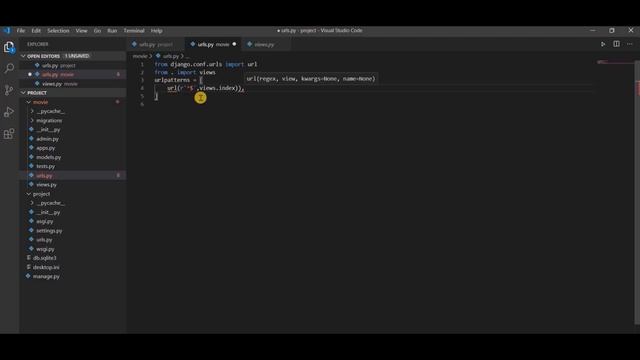Click the VS Code logo in title bar
The height and width of the screenshot is (360, 640).
pos(7,31)
